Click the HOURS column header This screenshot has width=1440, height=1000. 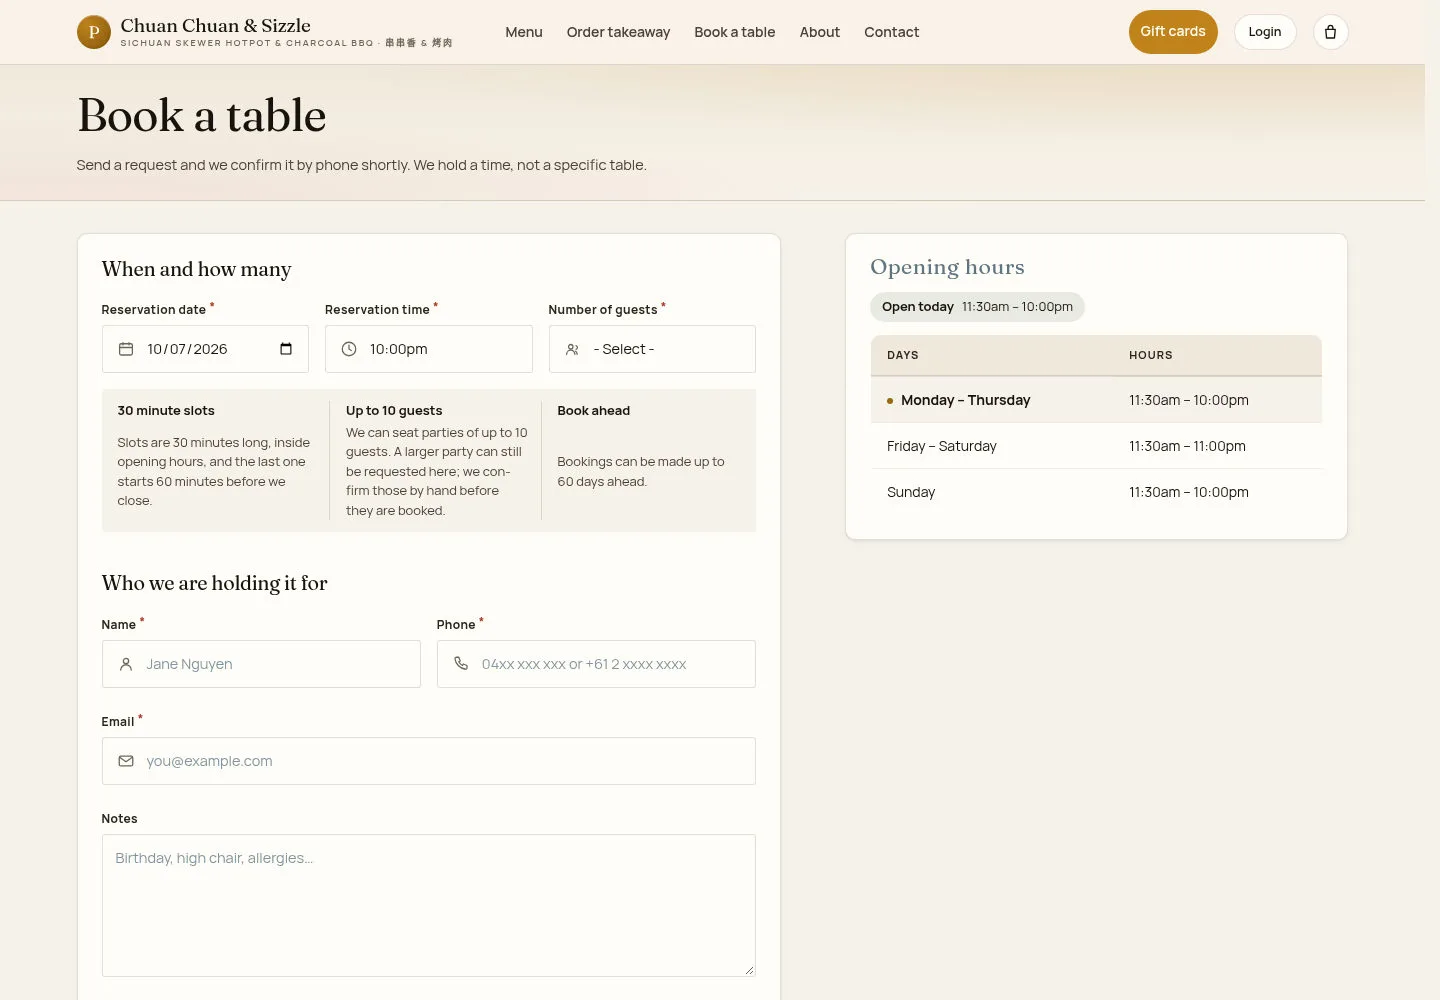click(1151, 355)
